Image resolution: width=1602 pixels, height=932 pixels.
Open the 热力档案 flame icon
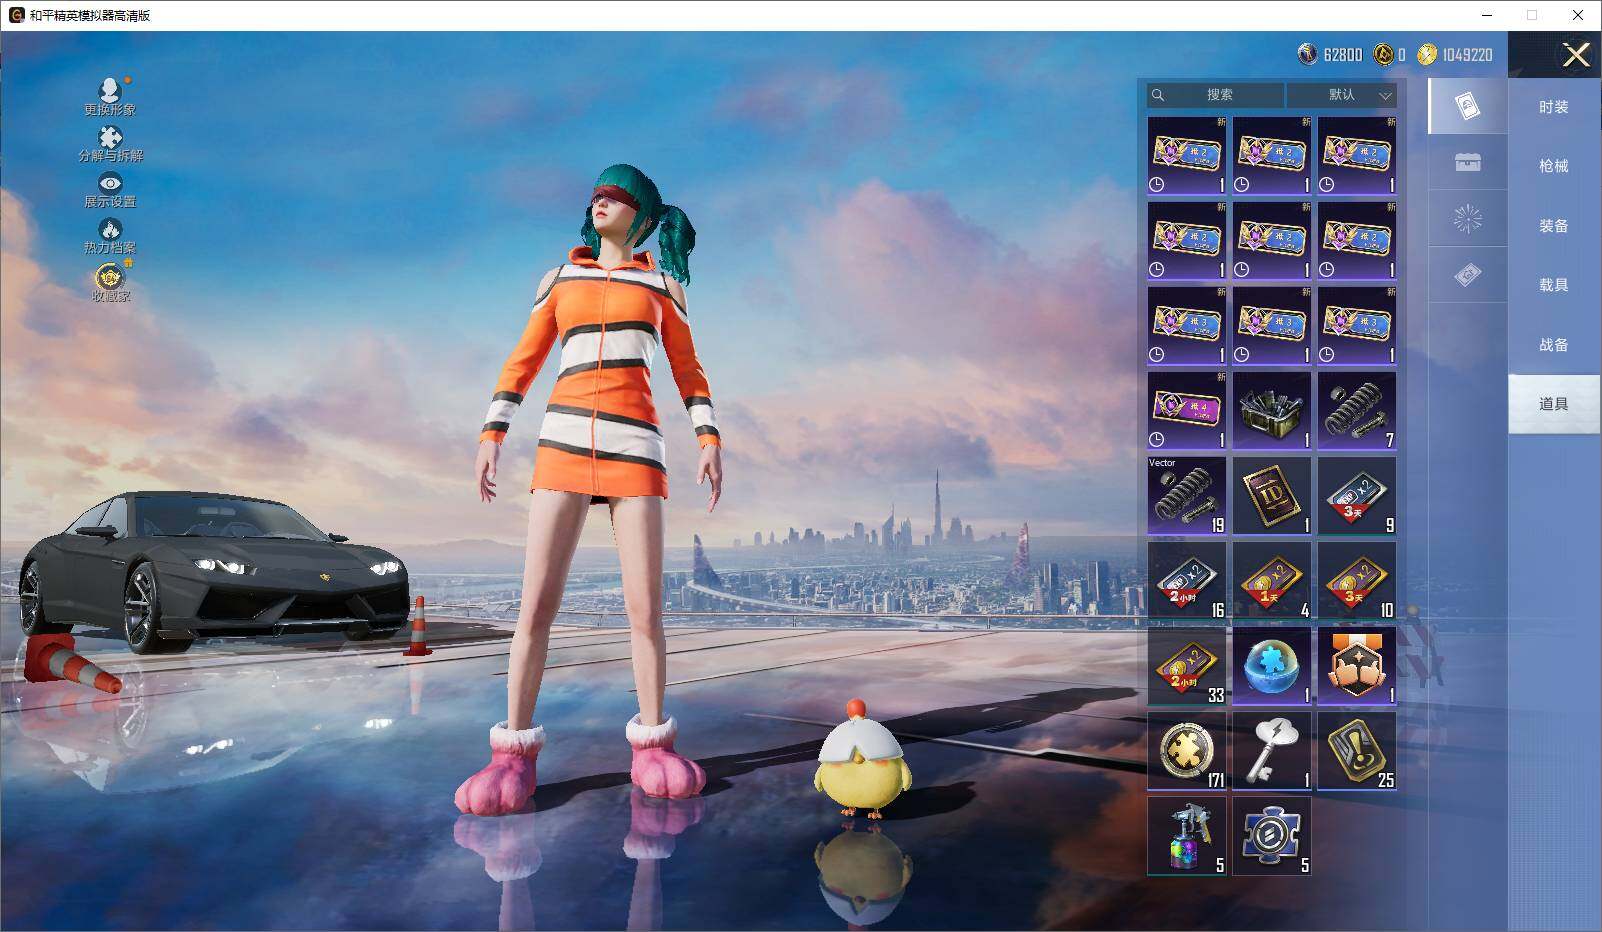click(x=110, y=236)
